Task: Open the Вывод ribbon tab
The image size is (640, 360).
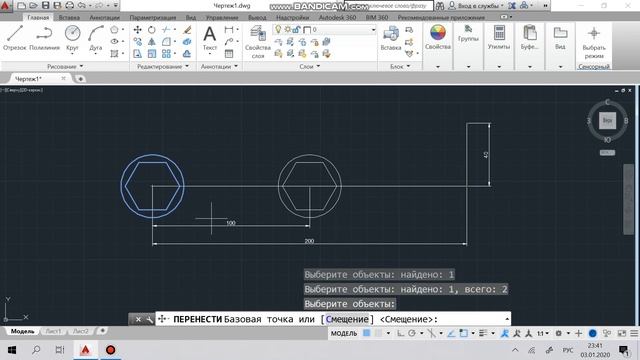Action: 257,18
